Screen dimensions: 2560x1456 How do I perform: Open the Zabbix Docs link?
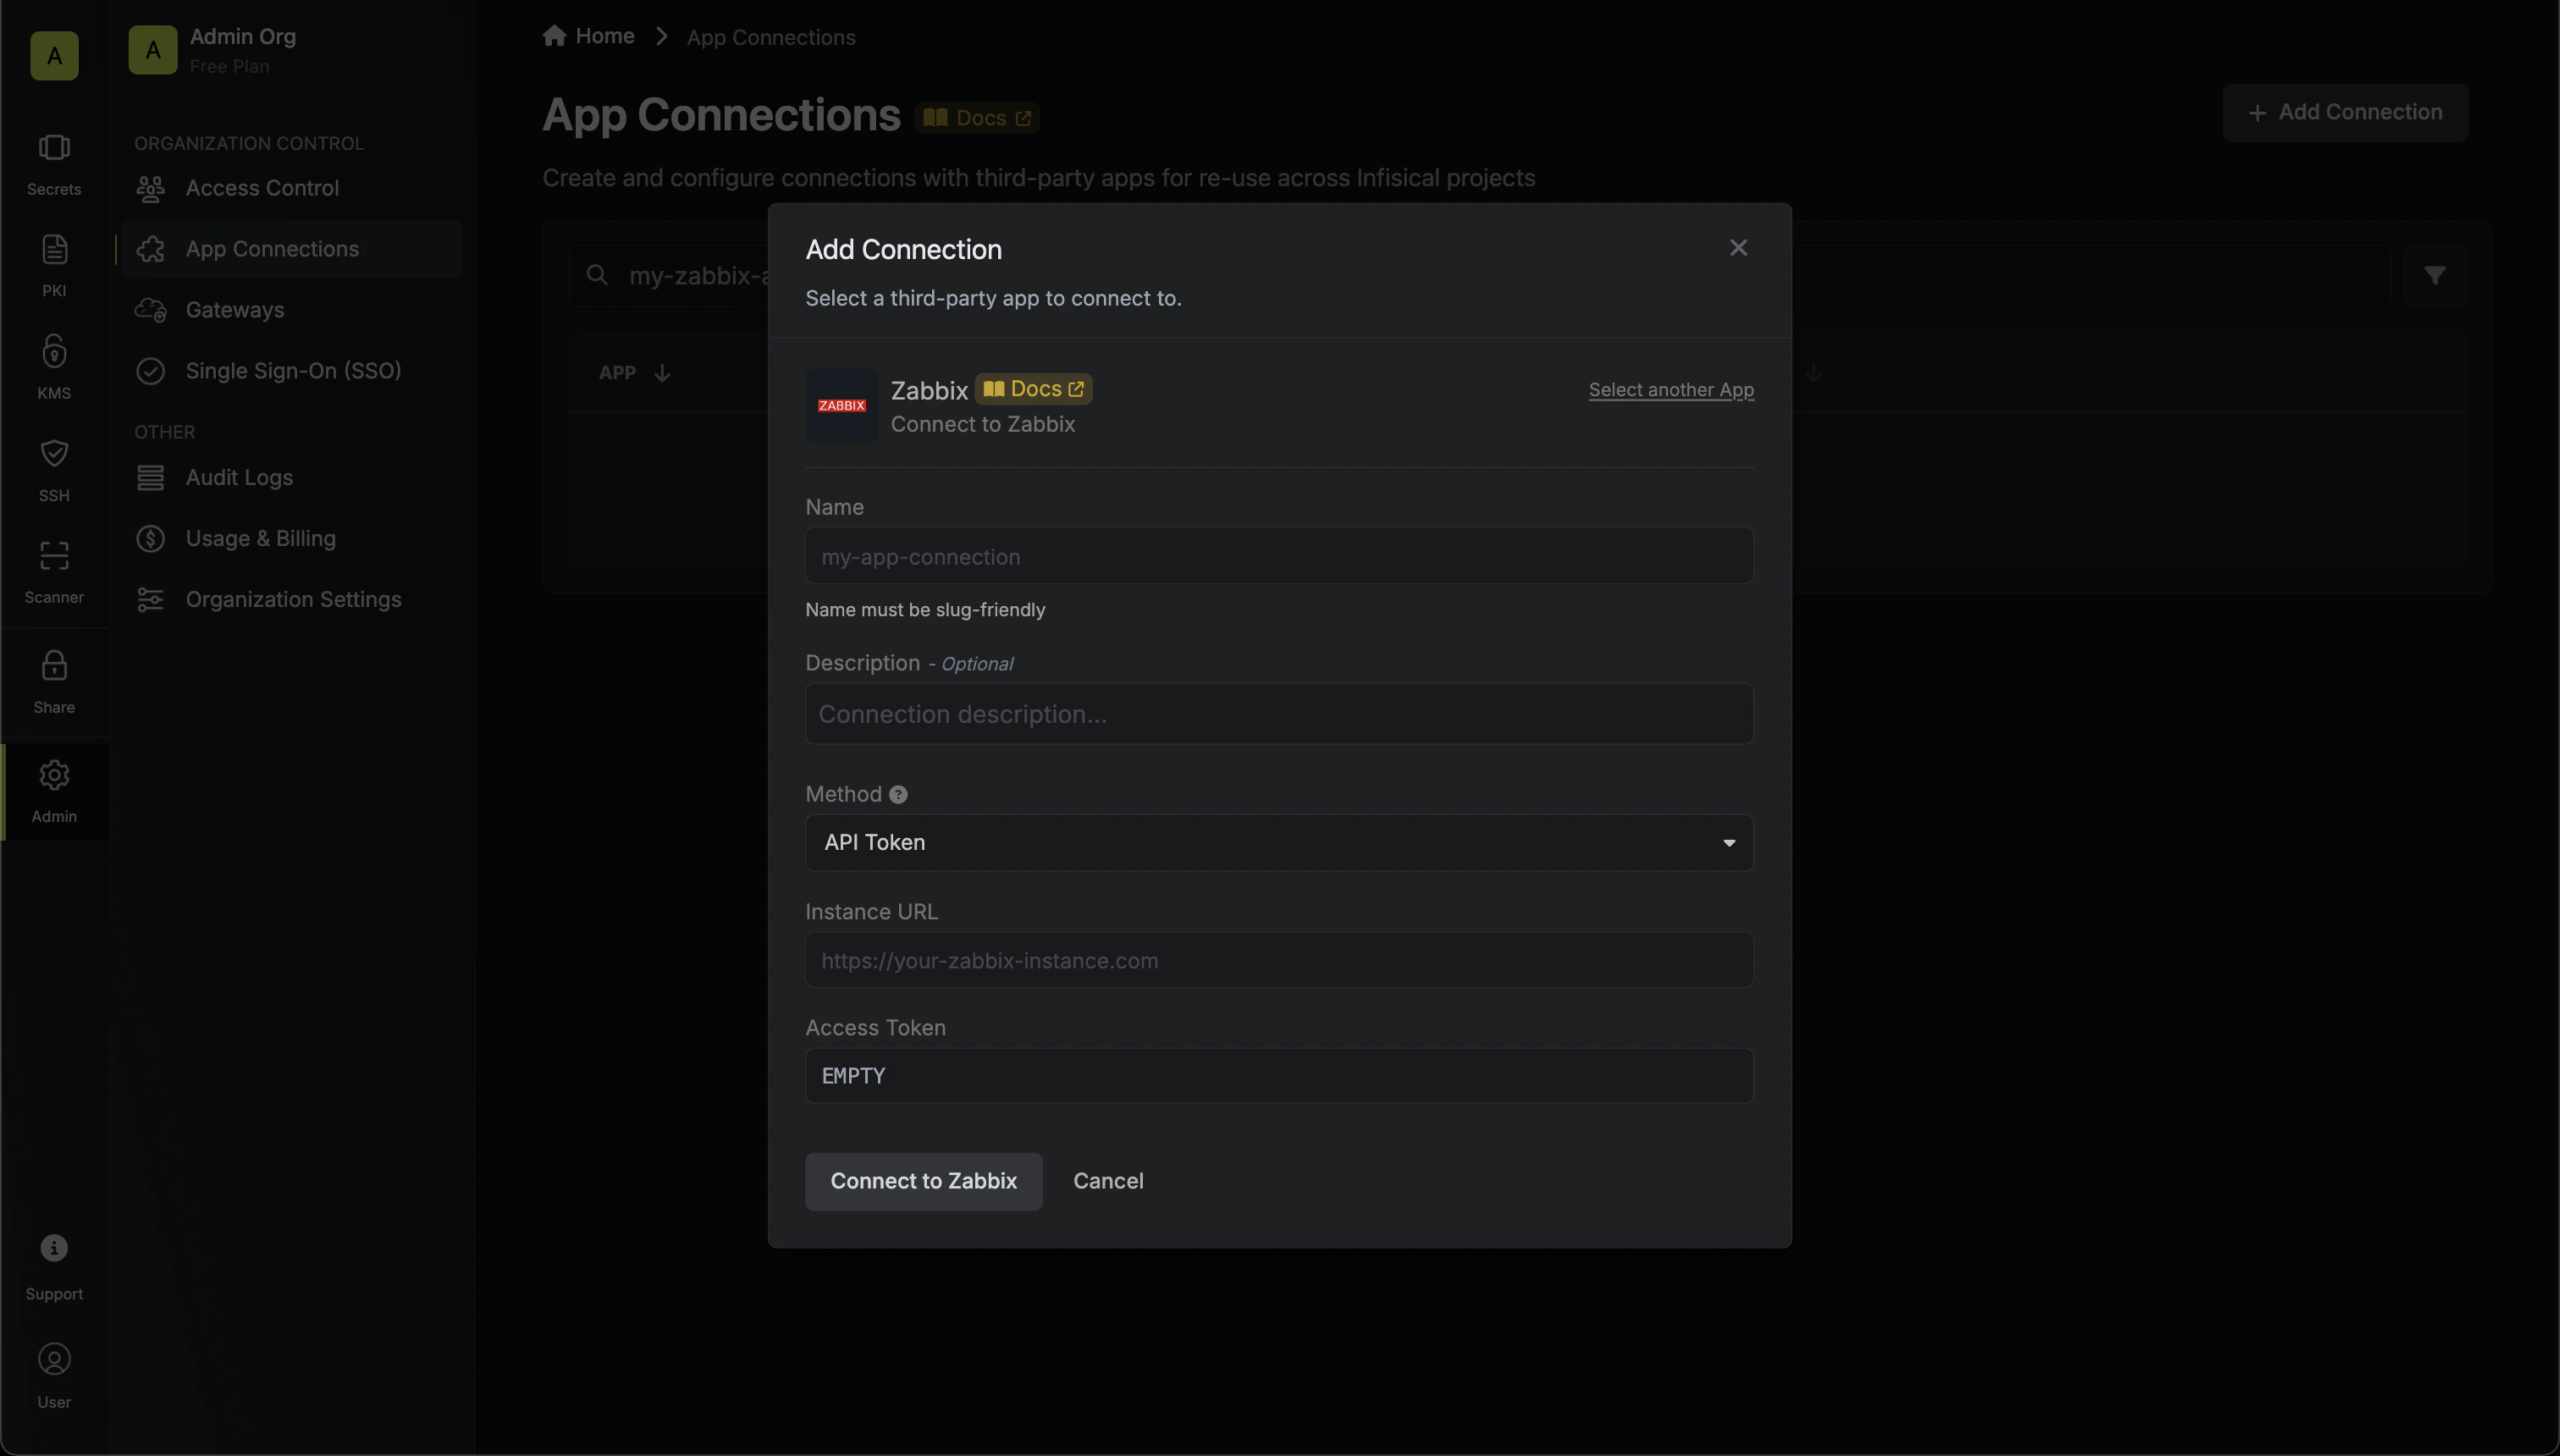click(x=1034, y=389)
